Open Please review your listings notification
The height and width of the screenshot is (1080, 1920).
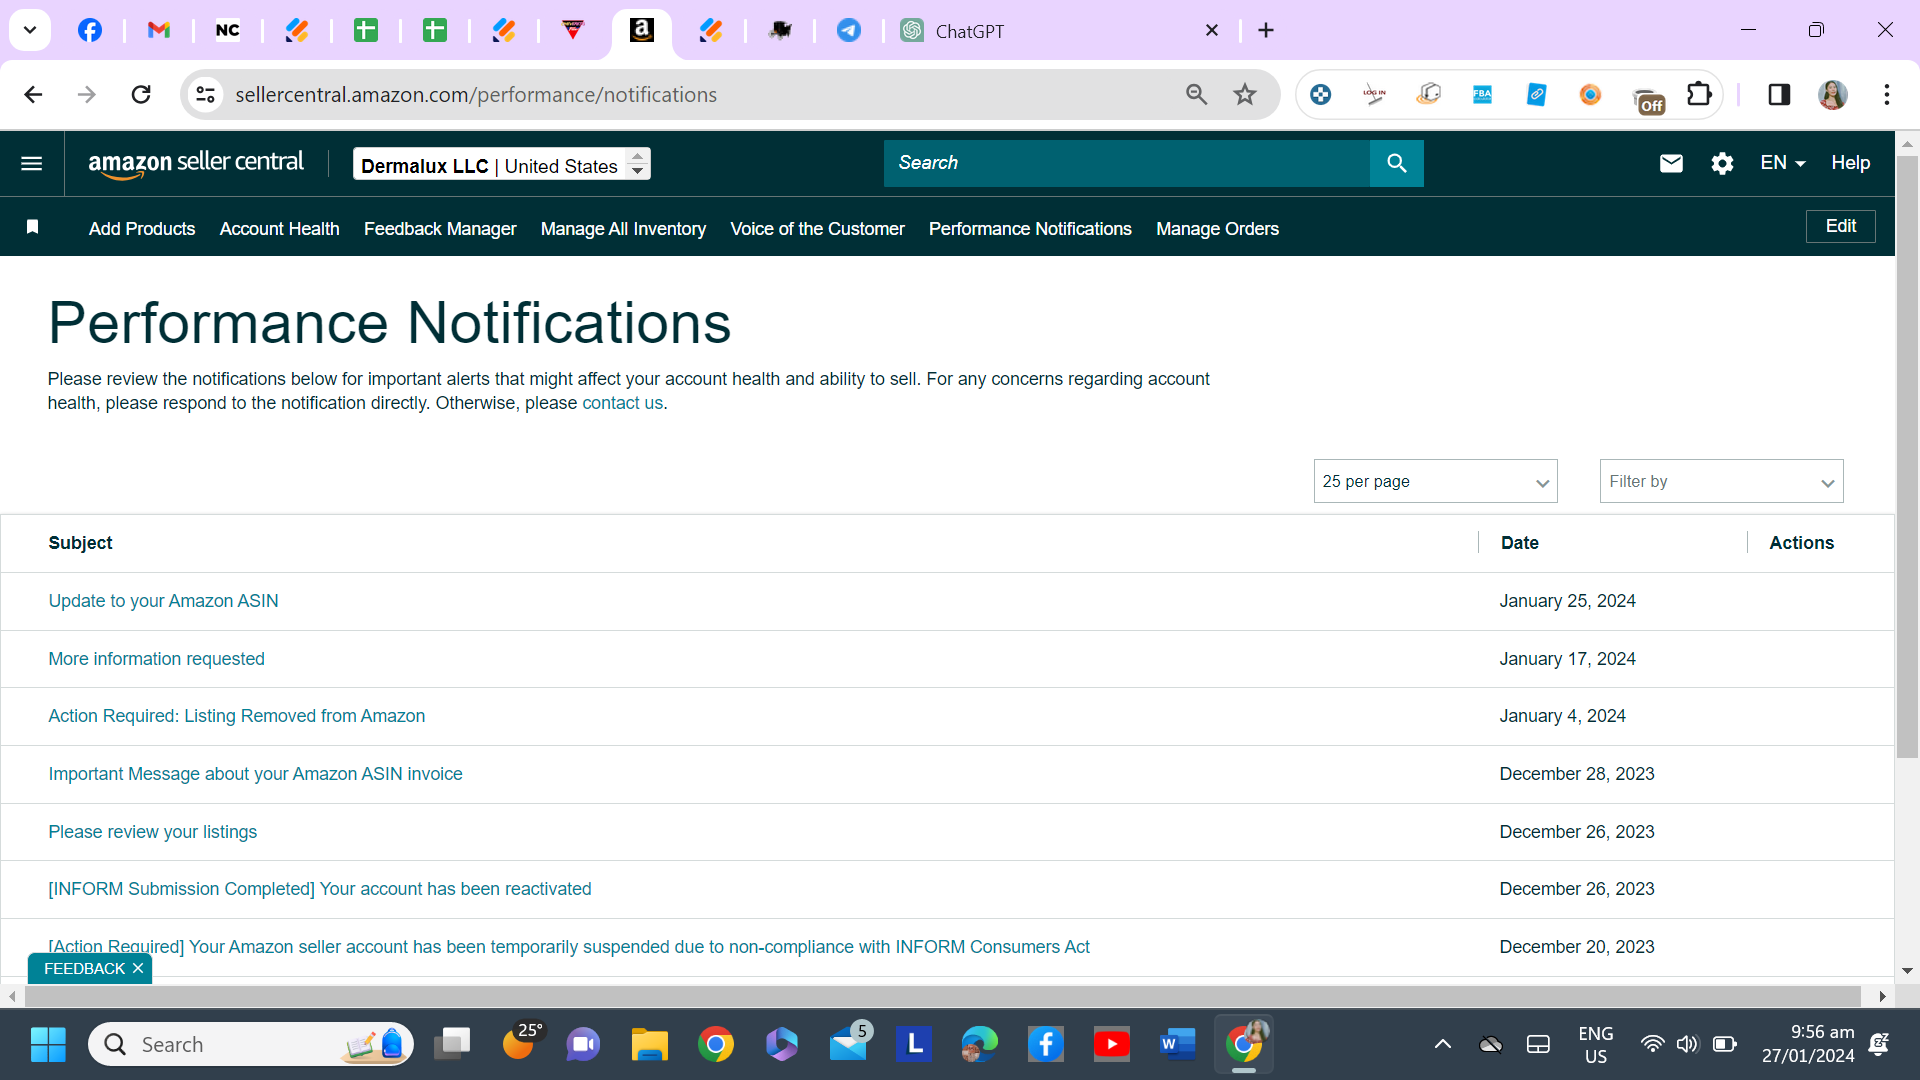point(153,832)
